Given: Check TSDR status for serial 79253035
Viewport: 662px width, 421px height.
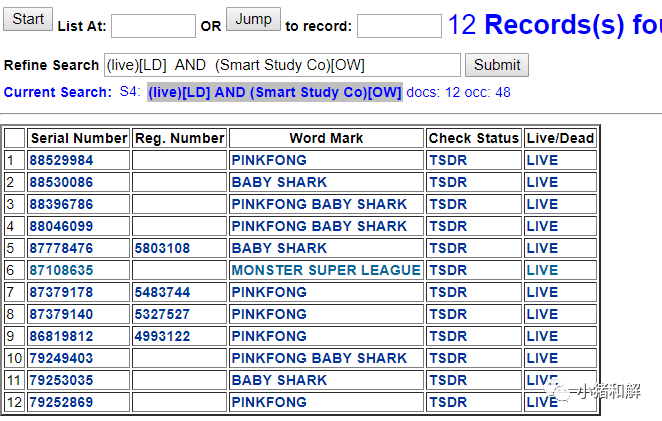Looking at the screenshot, I should (x=448, y=380).
